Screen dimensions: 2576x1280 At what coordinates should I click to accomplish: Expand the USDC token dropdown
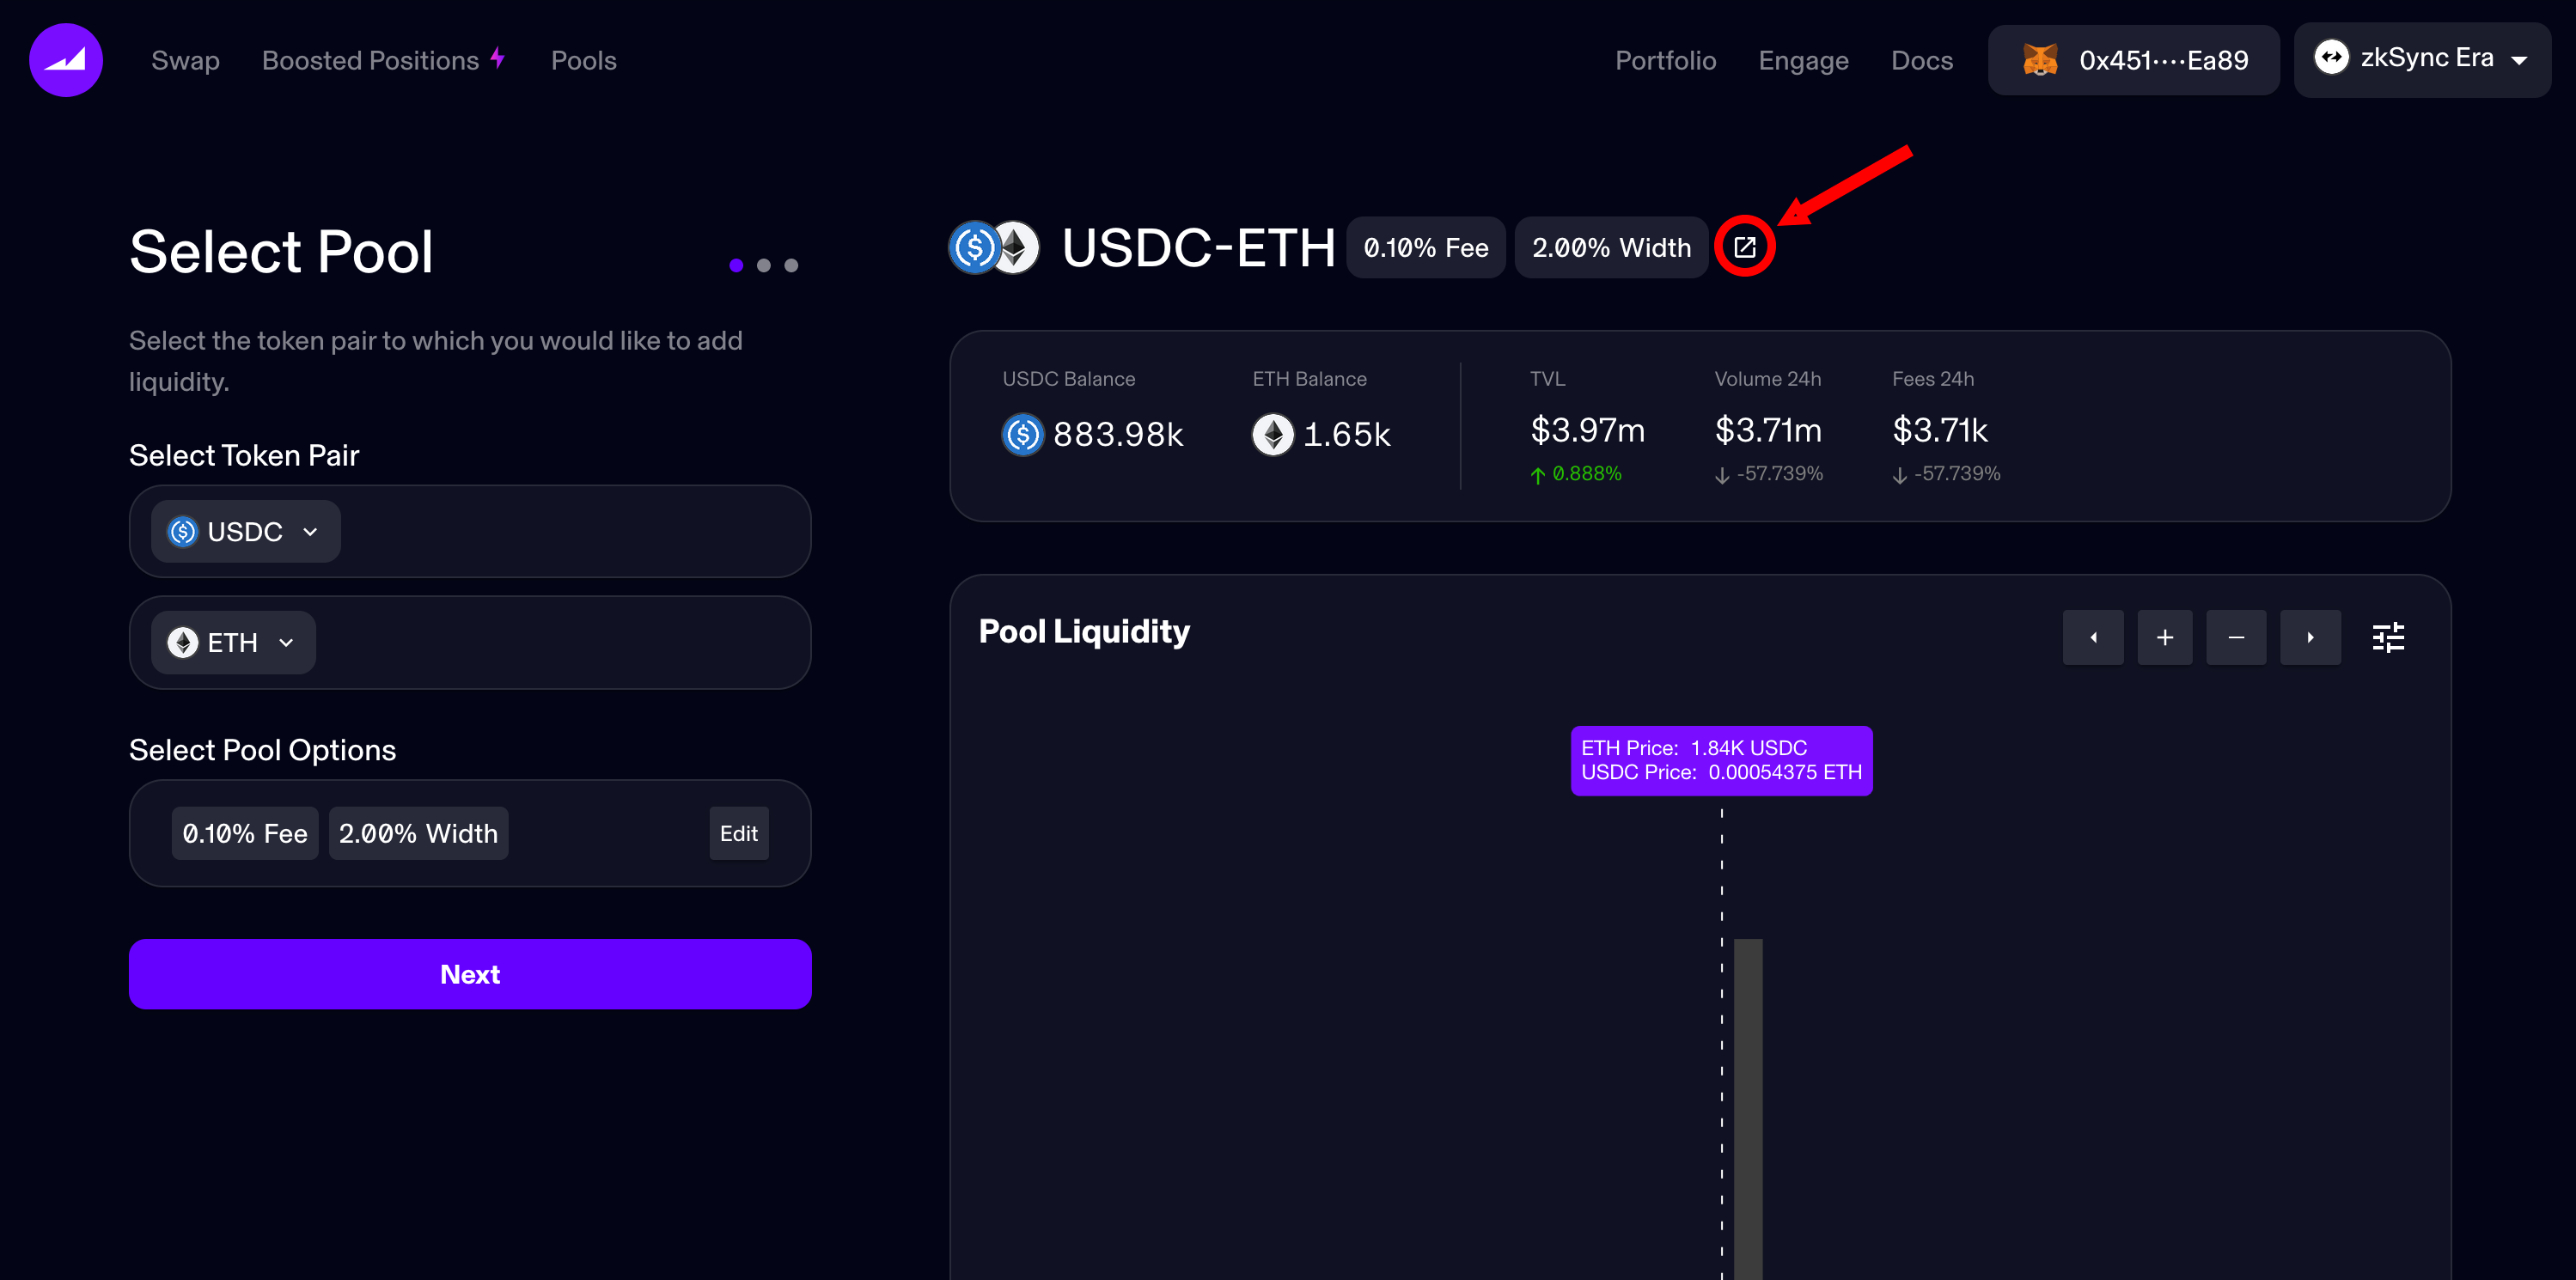[246, 531]
